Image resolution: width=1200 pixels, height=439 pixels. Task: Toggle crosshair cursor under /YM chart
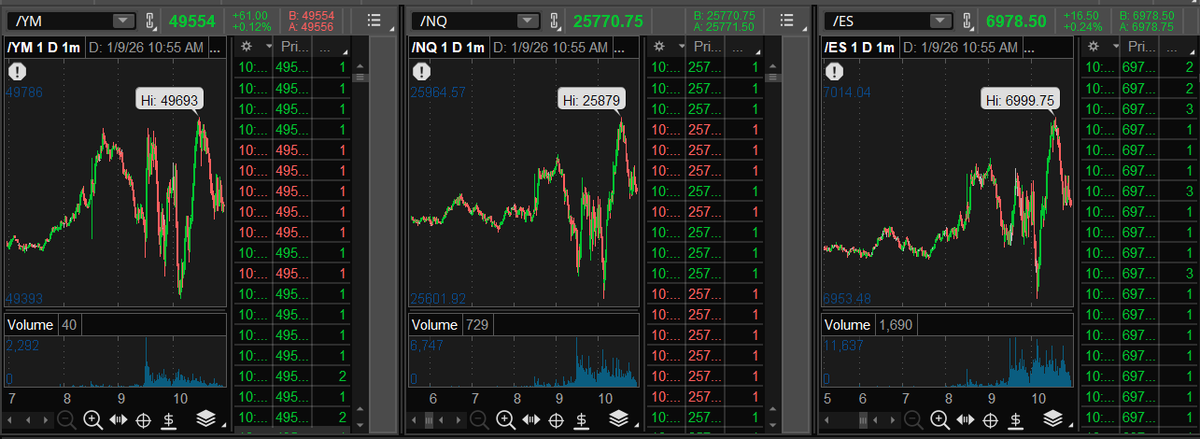143,419
